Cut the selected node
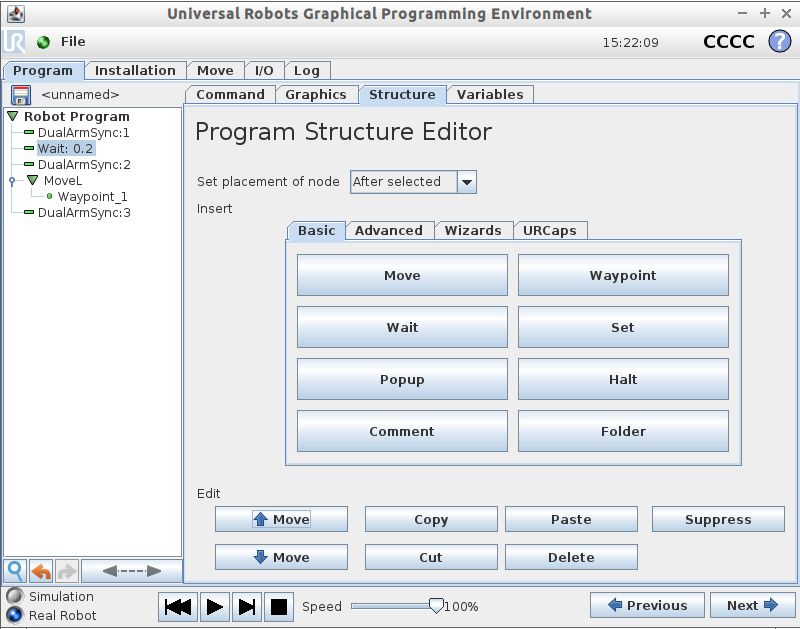Viewport: 800px width, 629px height. 431,557
